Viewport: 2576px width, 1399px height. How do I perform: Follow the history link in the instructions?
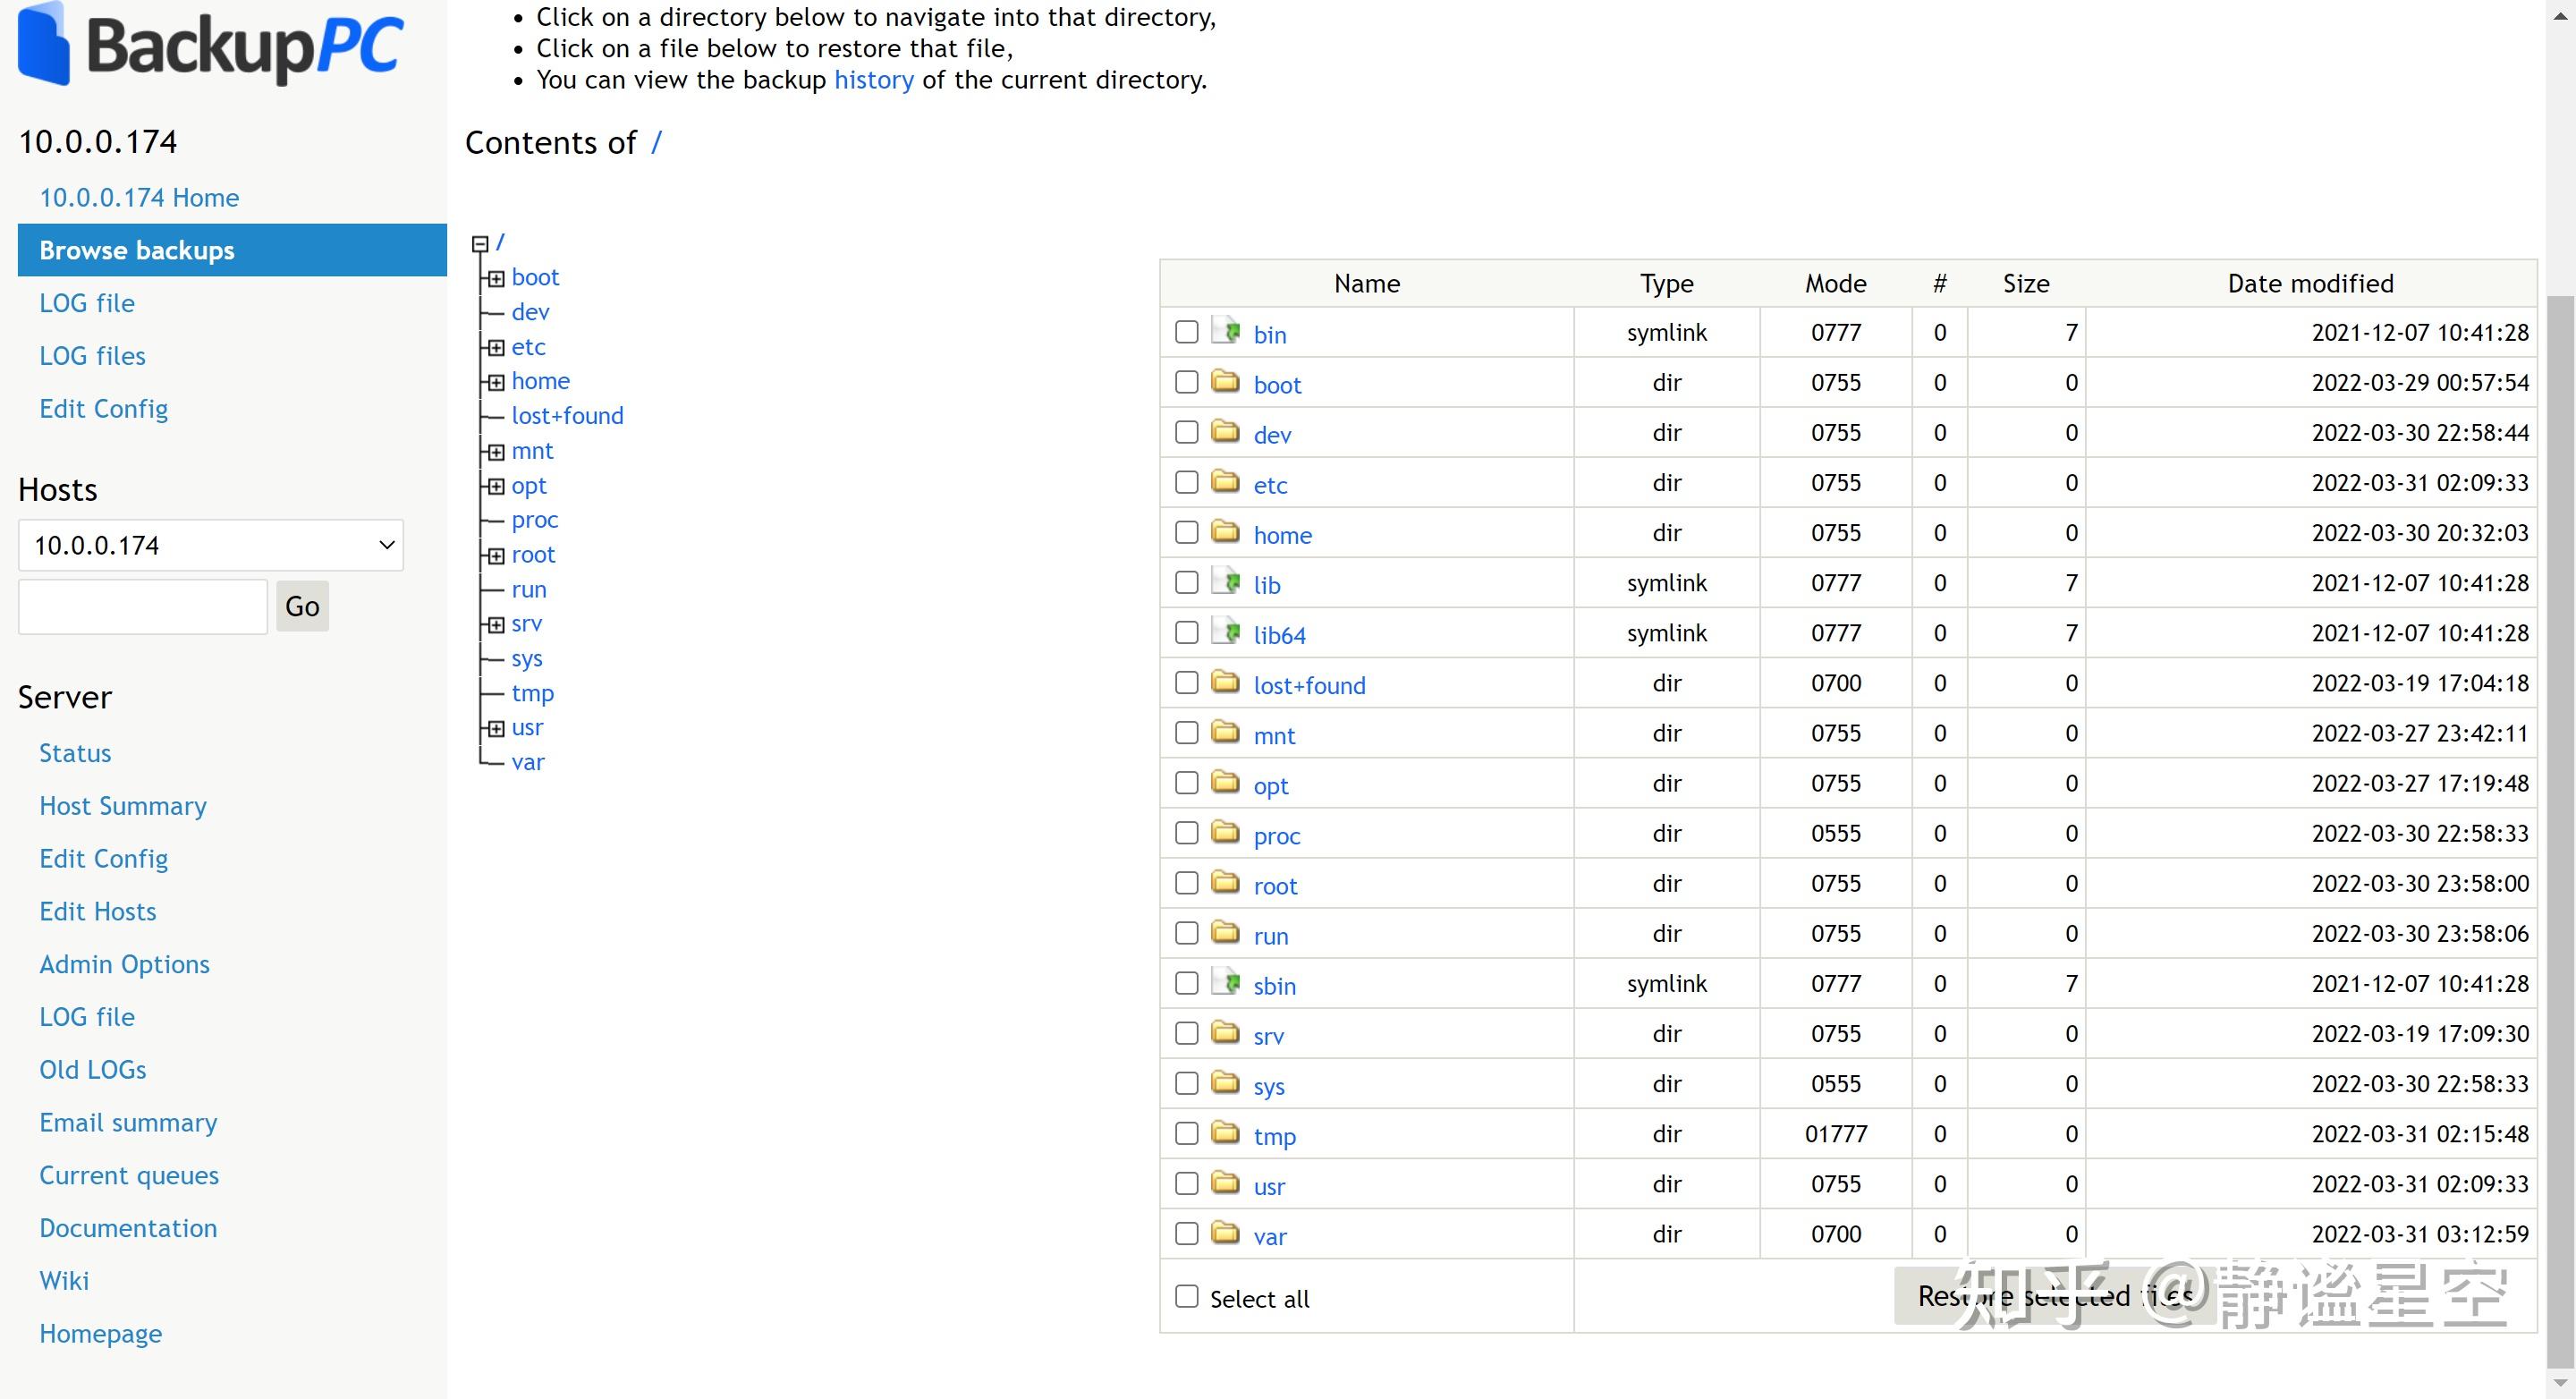click(873, 80)
